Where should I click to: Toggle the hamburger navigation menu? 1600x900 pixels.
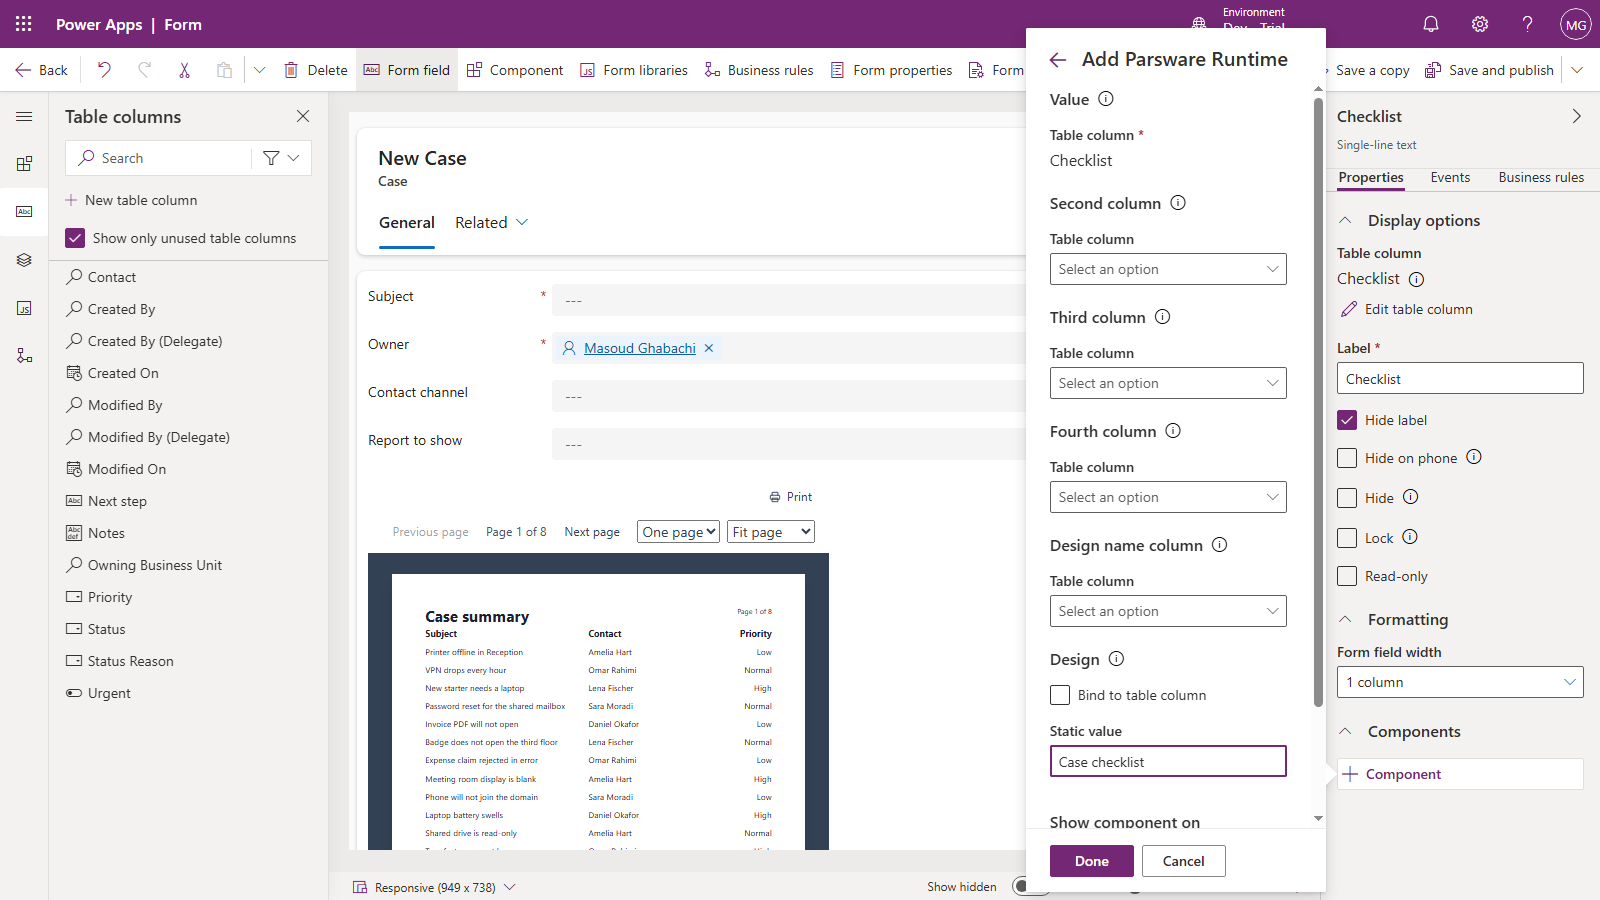tap(24, 117)
